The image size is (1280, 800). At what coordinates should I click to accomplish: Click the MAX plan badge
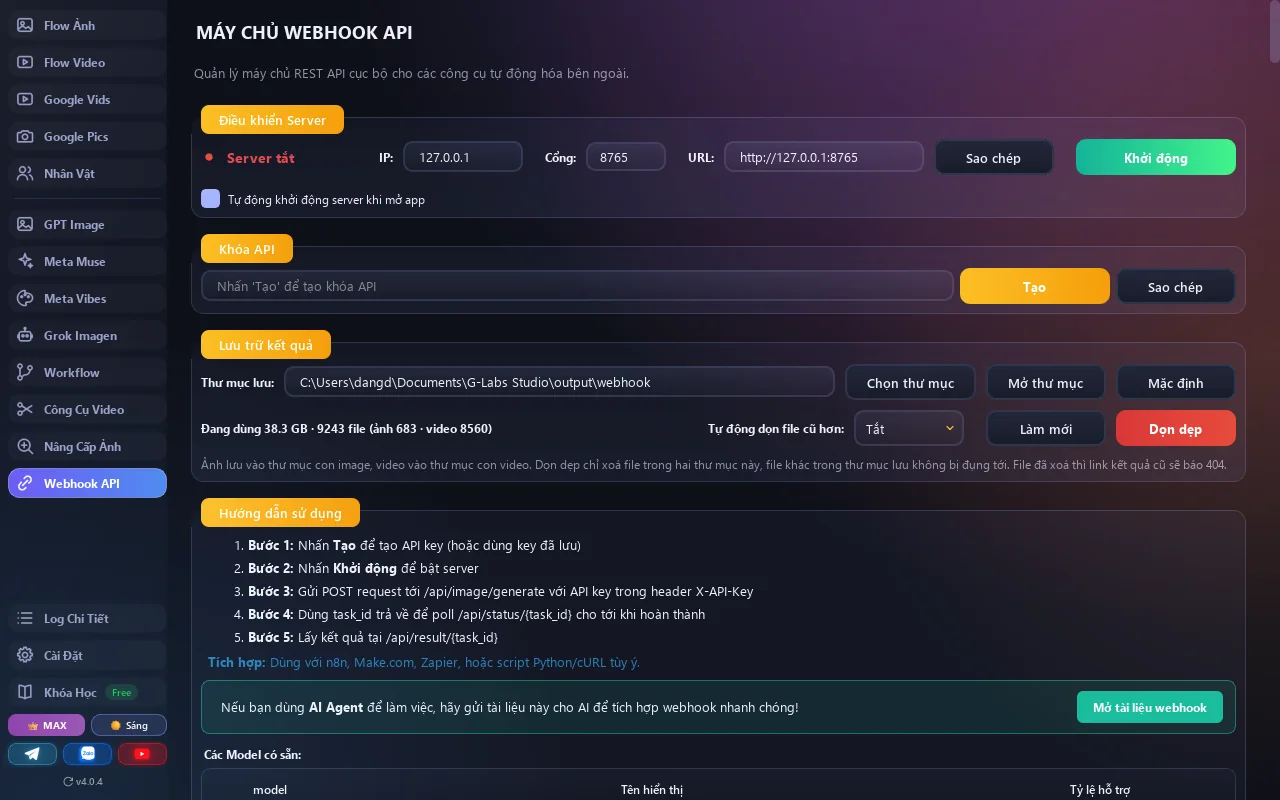[47, 725]
